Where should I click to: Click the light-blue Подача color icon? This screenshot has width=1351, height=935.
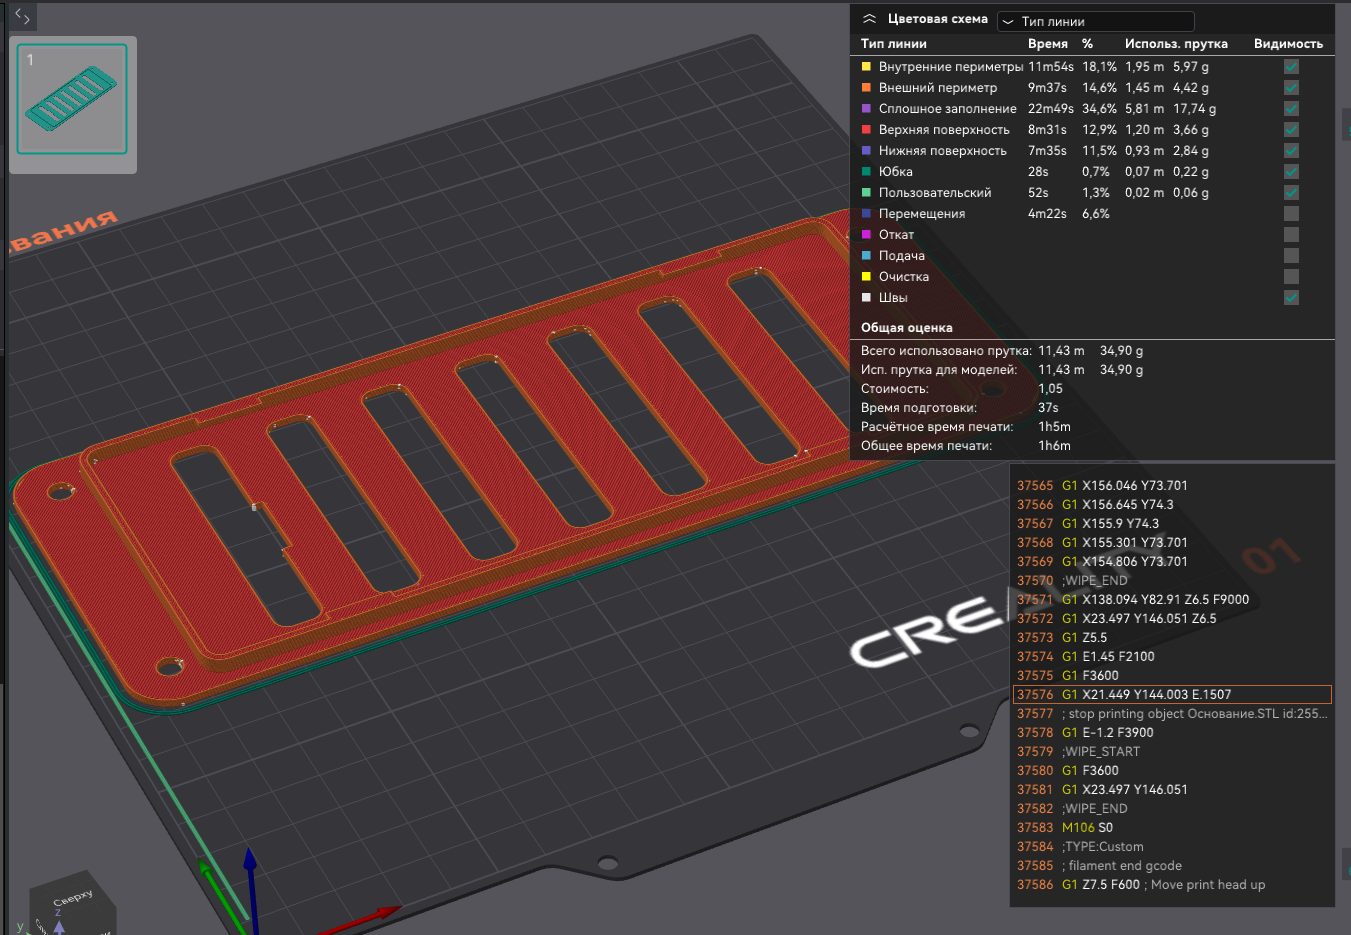click(866, 256)
